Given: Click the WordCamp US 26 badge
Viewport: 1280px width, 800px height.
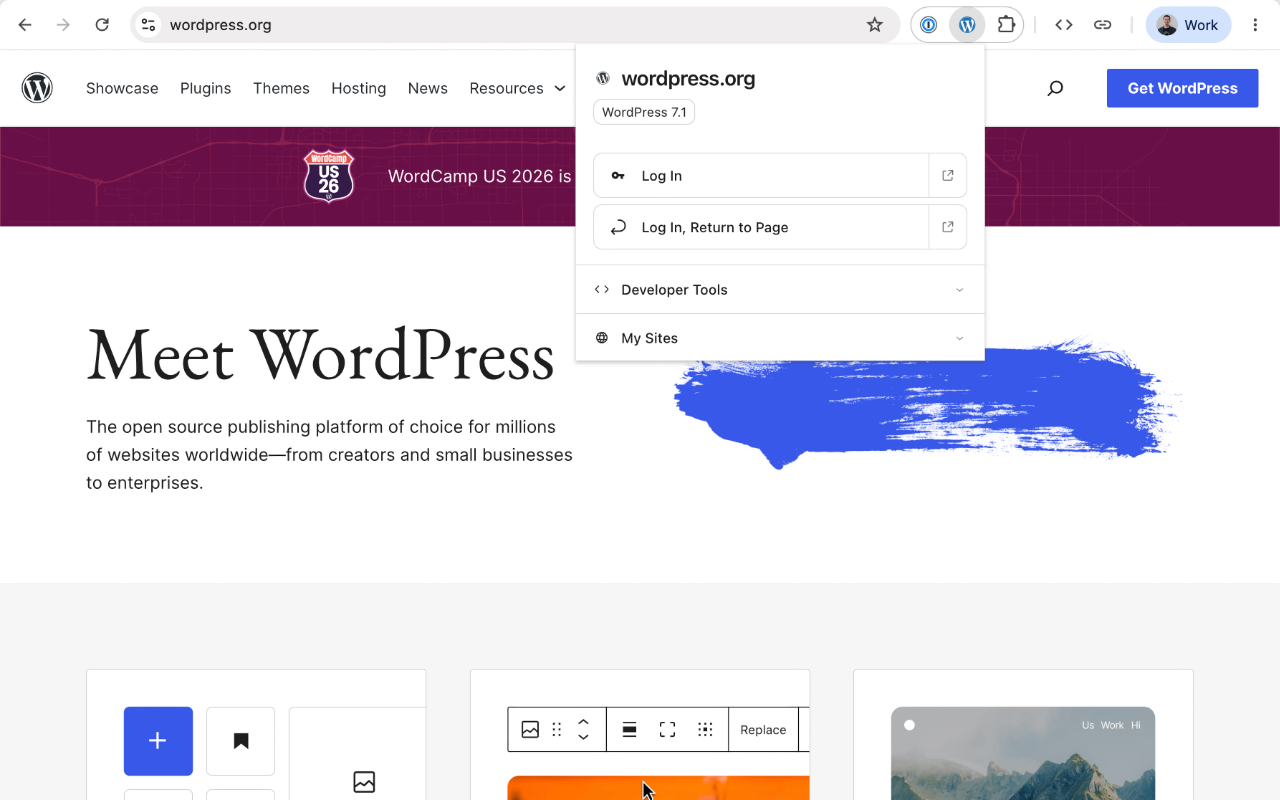Looking at the screenshot, I should [x=329, y=176].
